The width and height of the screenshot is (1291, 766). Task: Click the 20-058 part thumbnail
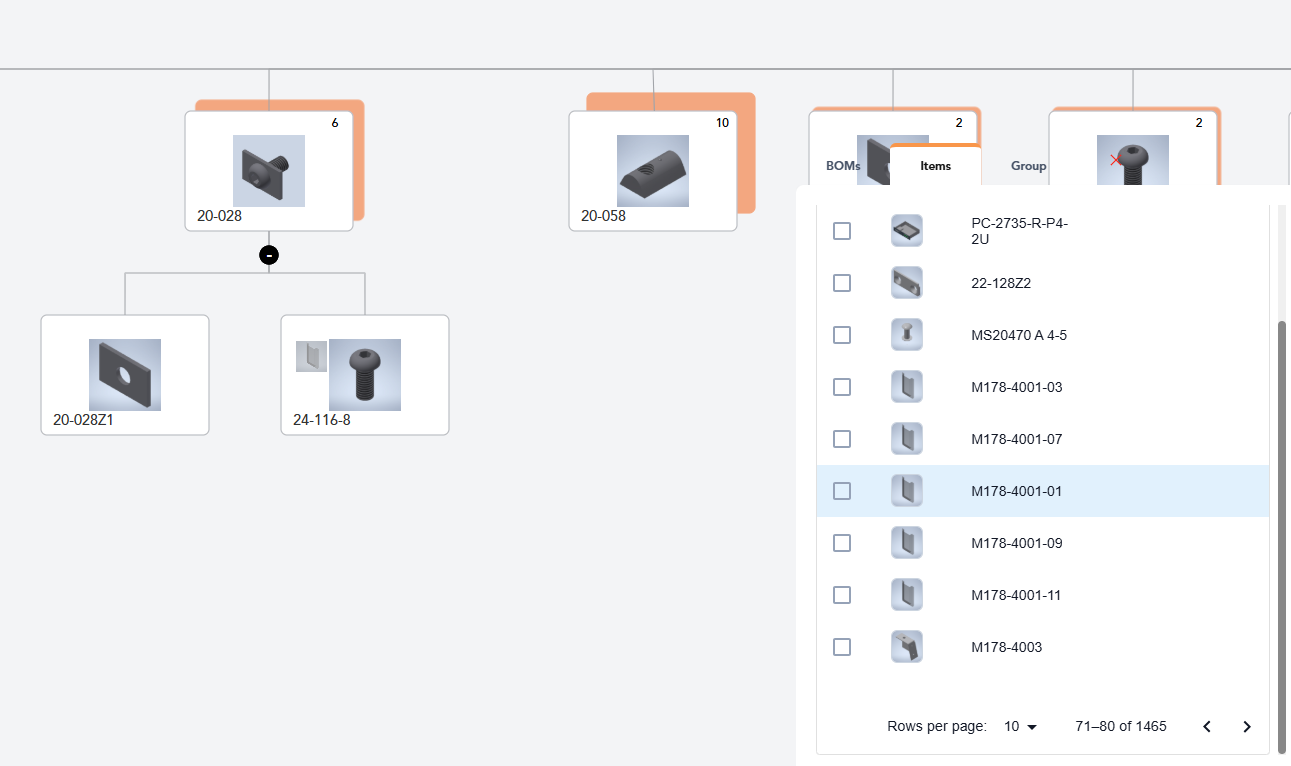point(652,171)
